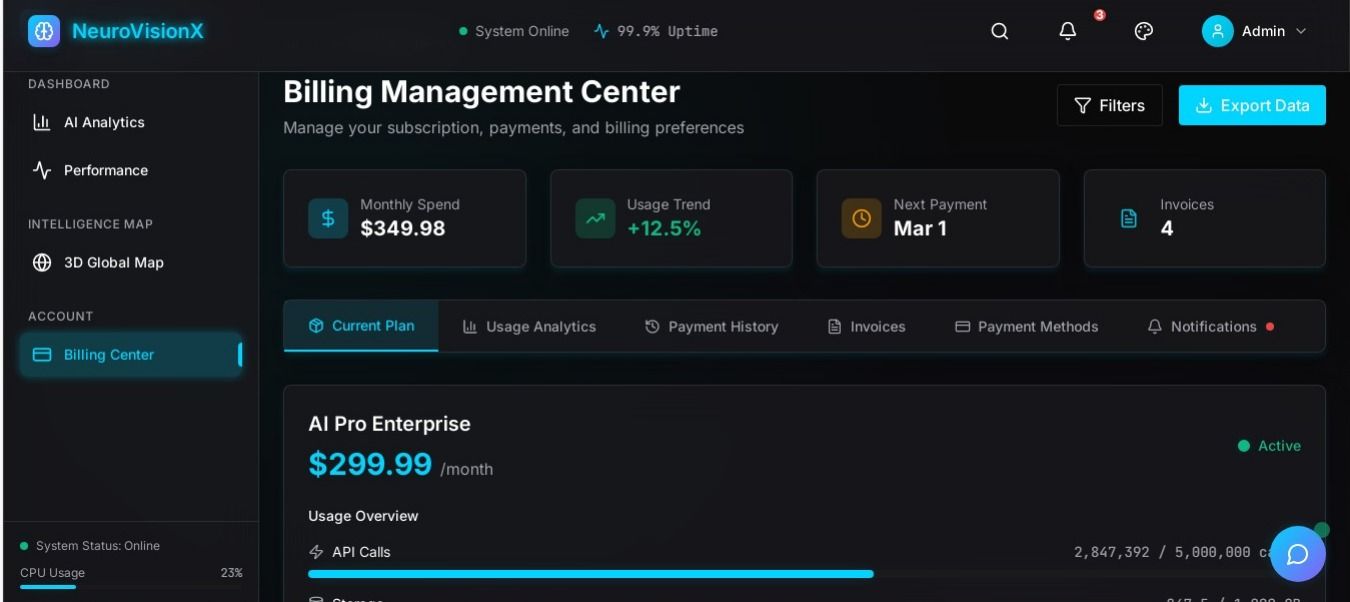Expand the Admin account dropdown

click(x=1301, y=31)
